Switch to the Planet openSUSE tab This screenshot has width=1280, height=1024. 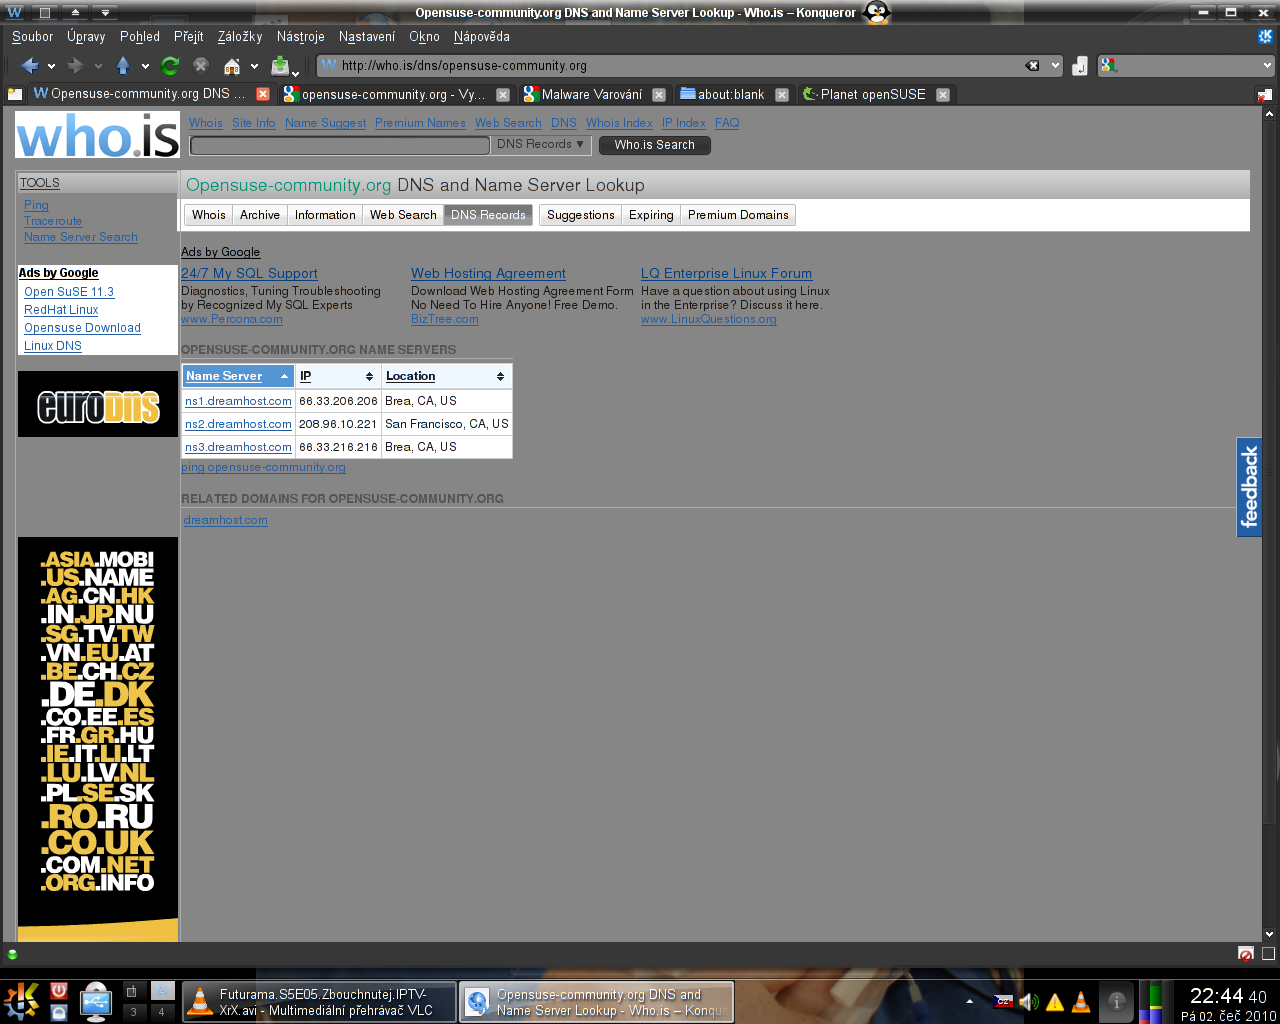tap(876, 95)
